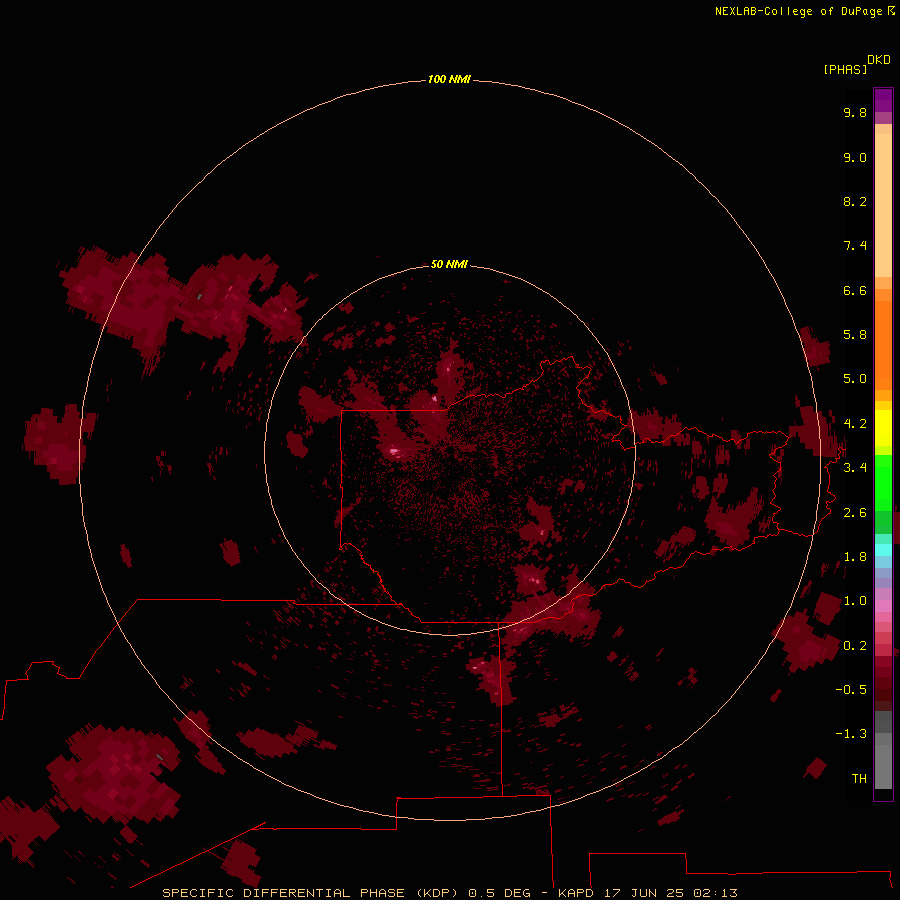
Task: Click the KAPD radar site identifier
Action: pos(576,893)
